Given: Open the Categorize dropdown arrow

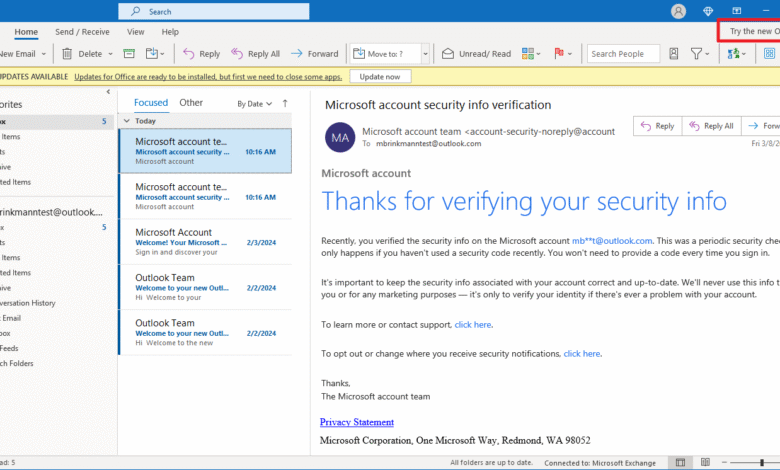Looking at the screenshot, I should [538, 54].
